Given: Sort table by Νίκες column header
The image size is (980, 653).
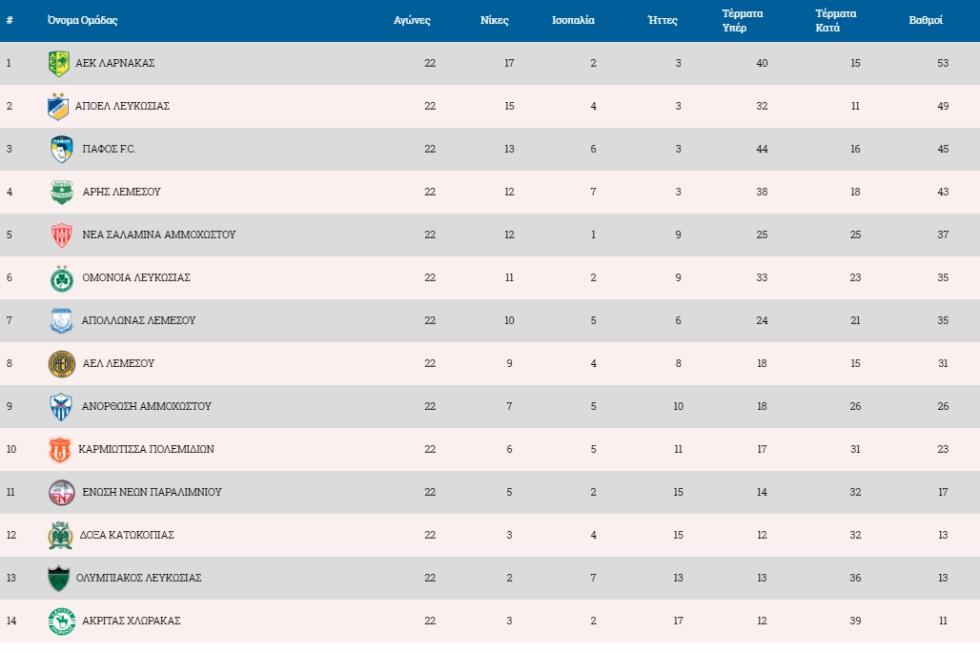Looking at the screenshot, I should click(x=495, y=21).
